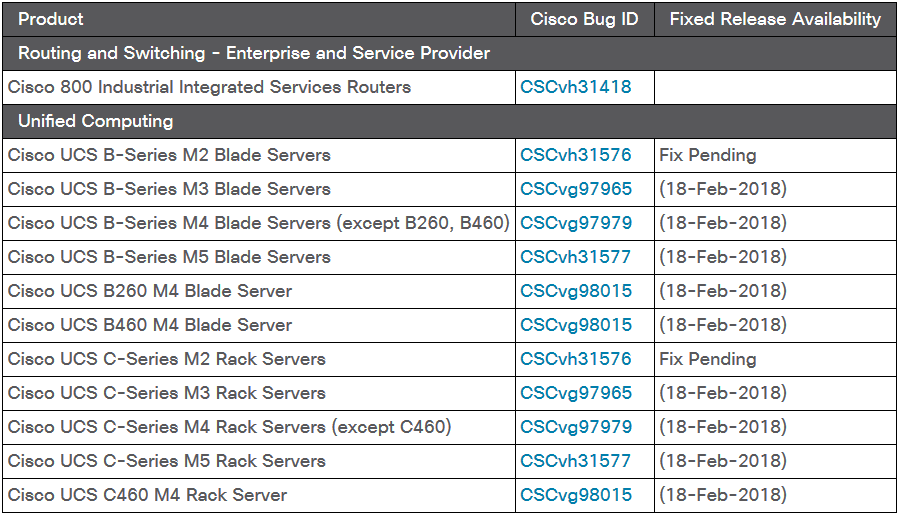This screenshot has width=900, height=516.
Task: Open CSCvg98015 link for UCS B260 M4
Action: point(576,291)
